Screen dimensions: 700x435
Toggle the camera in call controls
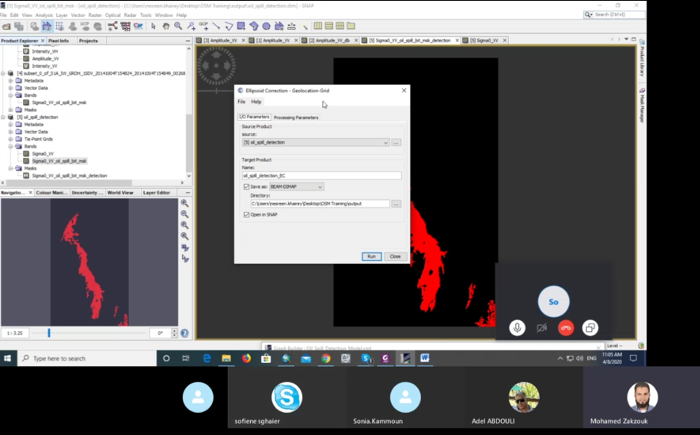pyautogui.click(x=542, y=328)
